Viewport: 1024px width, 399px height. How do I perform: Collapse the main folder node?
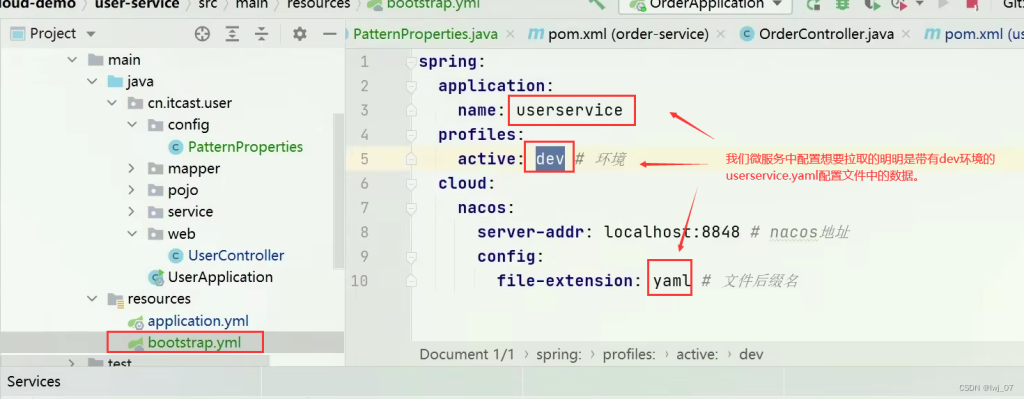[72, 60]
